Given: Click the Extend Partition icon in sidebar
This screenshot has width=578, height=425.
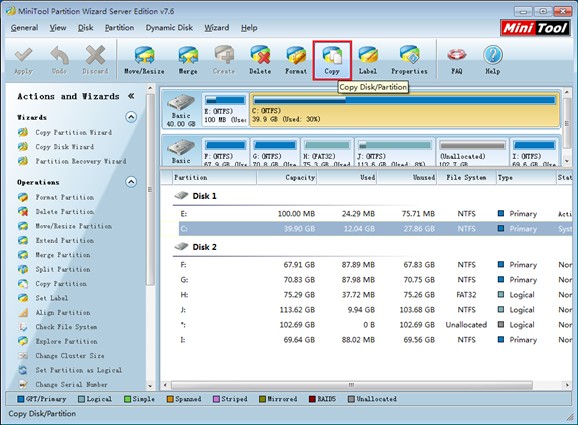Looking at the screenshot, I should [x=23, y=240].
